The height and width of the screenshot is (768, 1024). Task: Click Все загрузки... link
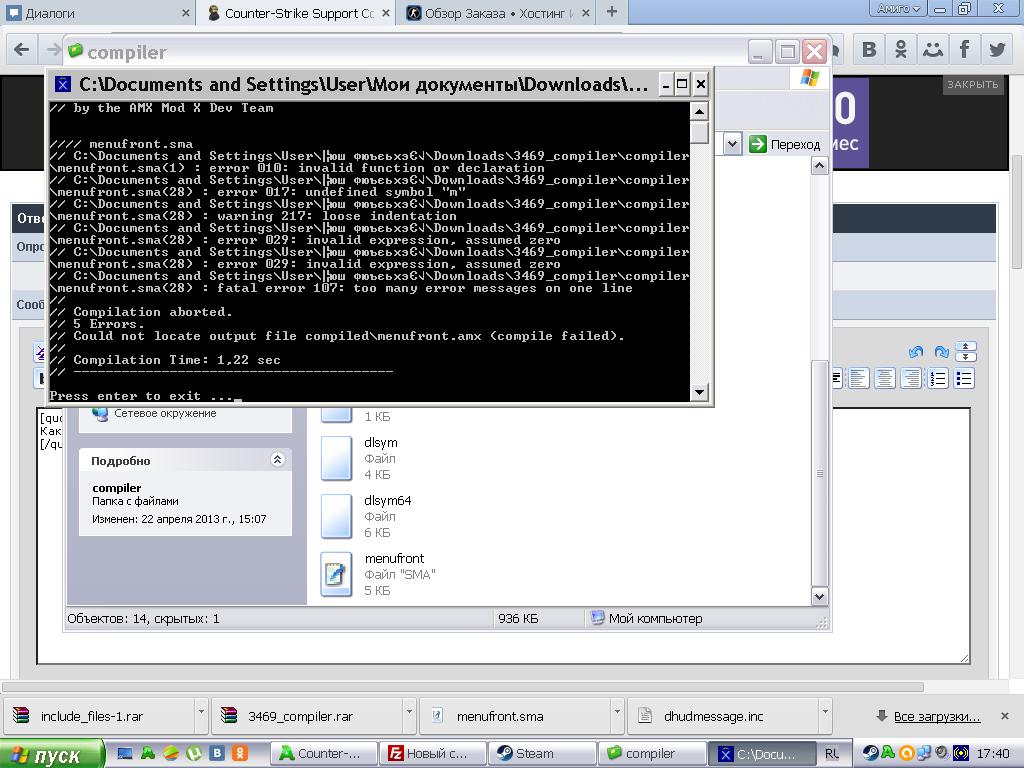936,716
